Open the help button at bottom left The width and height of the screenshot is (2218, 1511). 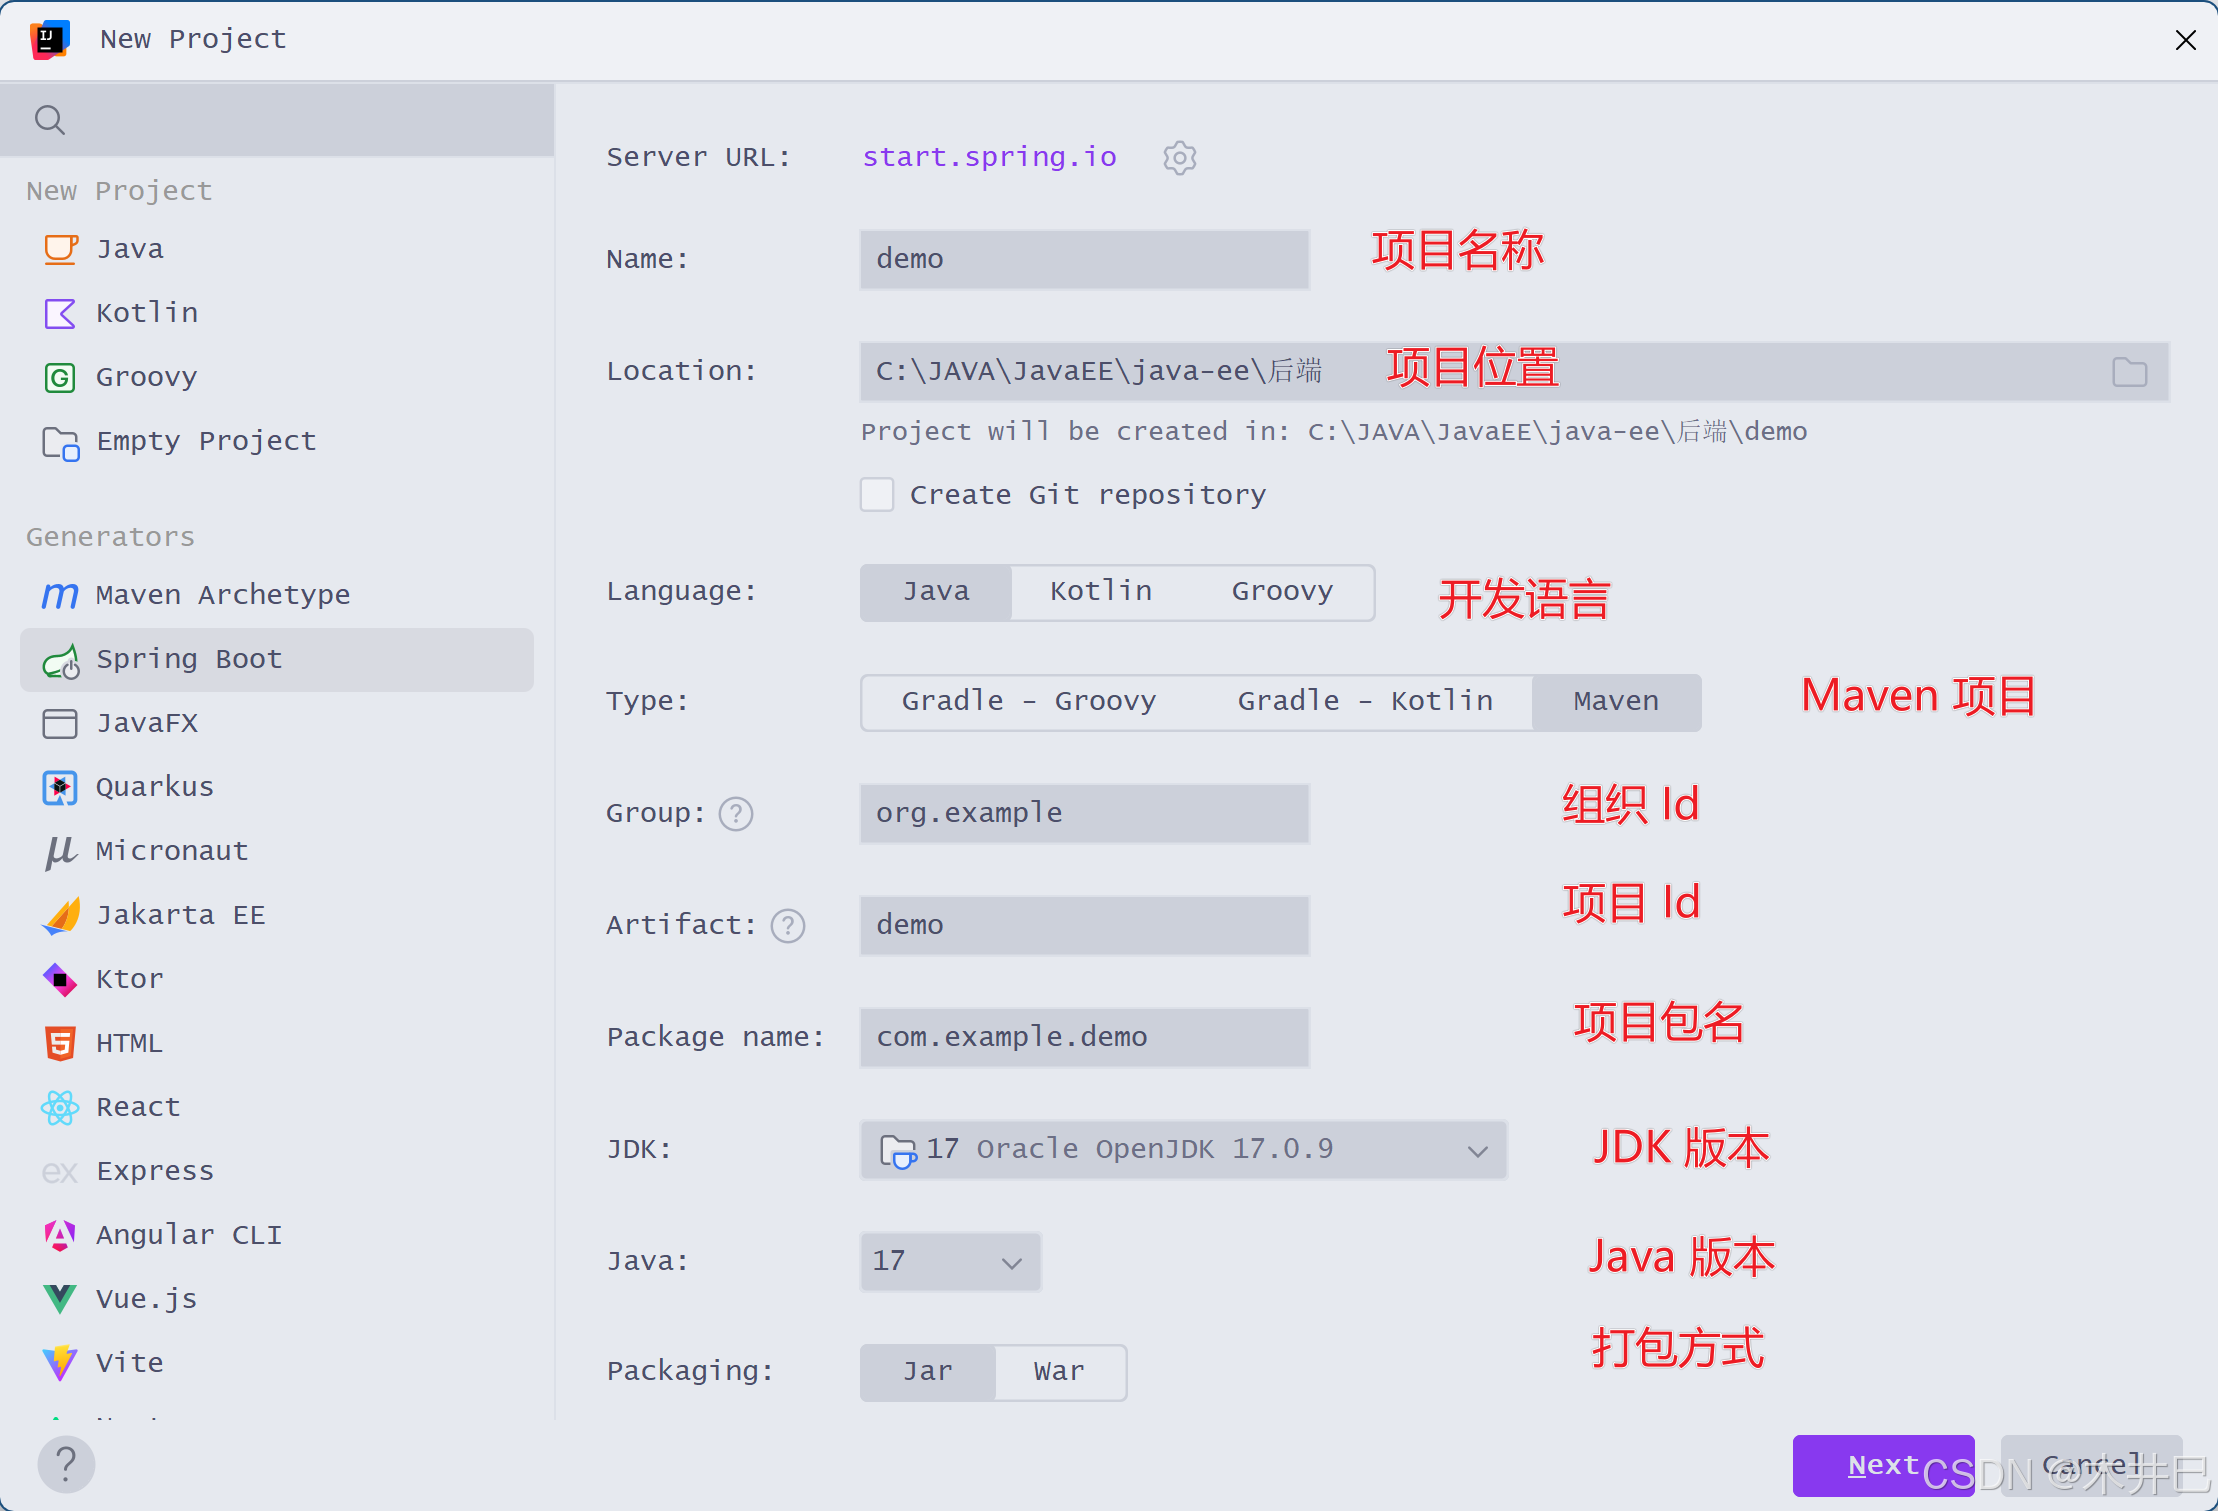(66, 1464)
